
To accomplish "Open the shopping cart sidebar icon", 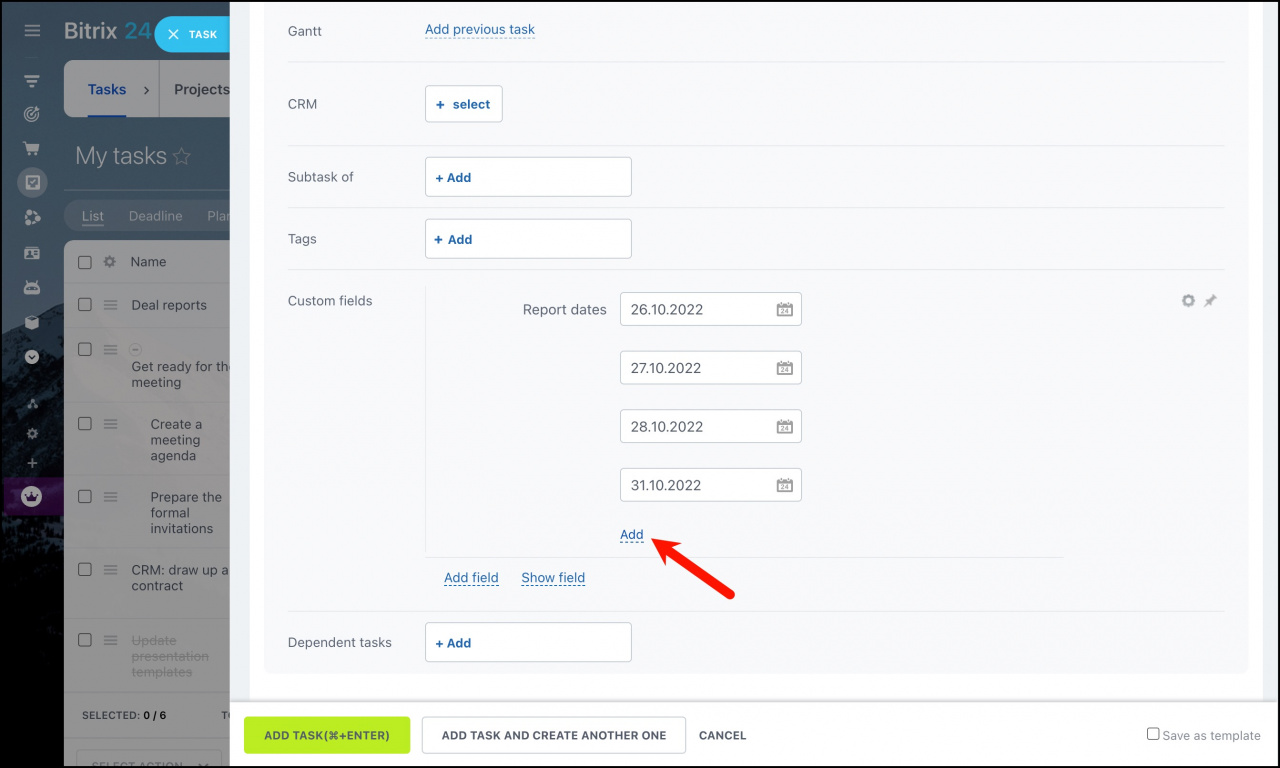I will (x=32, y=148).
